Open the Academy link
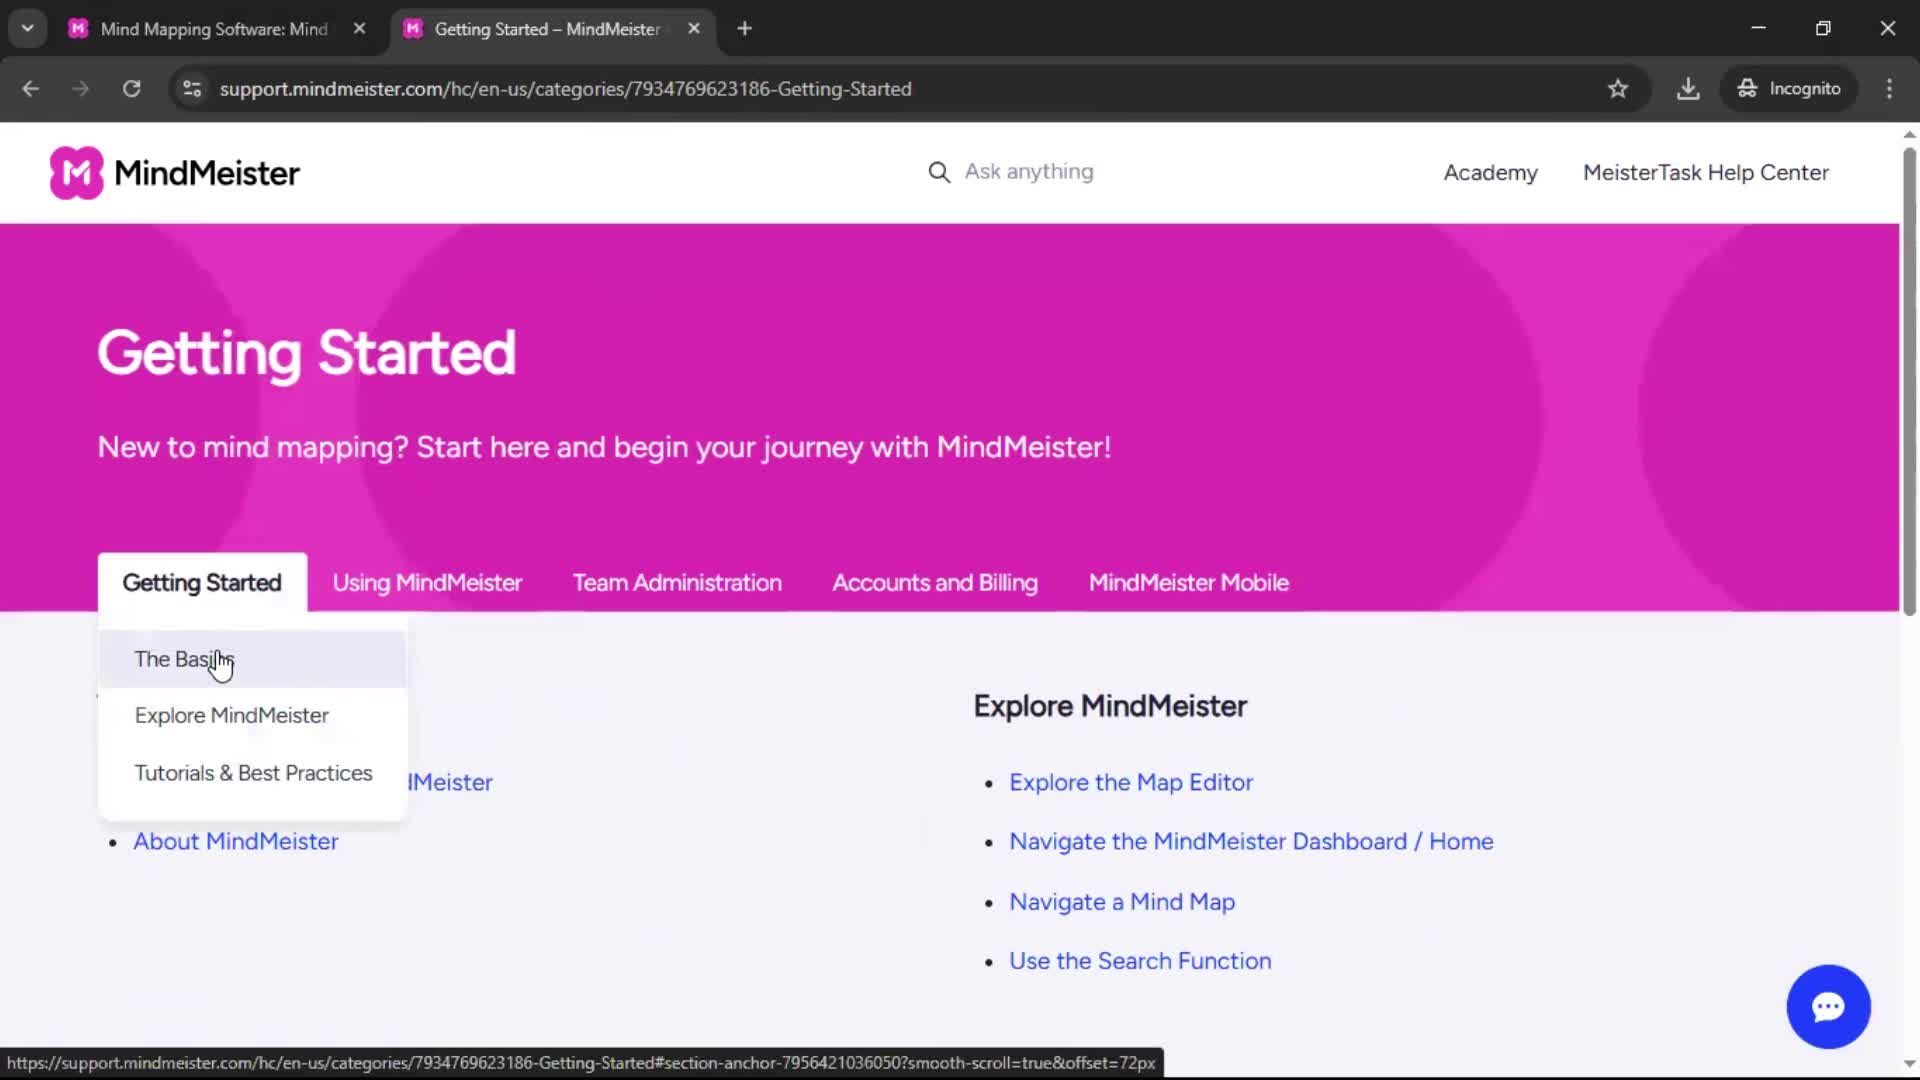 coord(1490,173)
